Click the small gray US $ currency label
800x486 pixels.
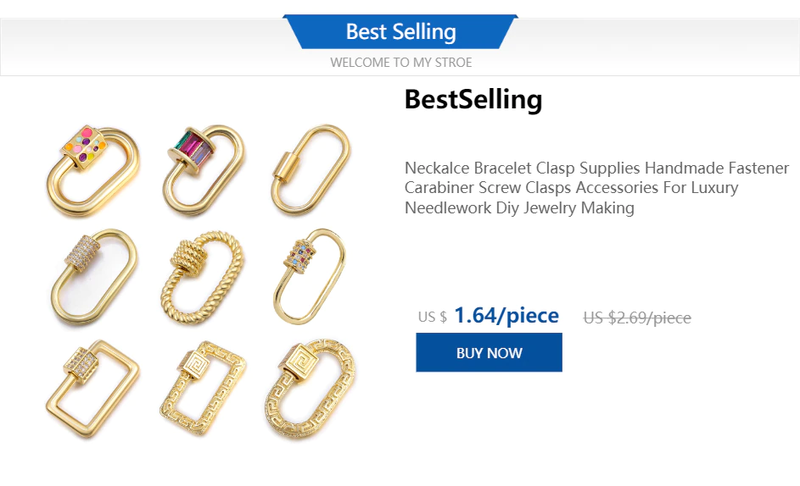[x=432, y=317]
